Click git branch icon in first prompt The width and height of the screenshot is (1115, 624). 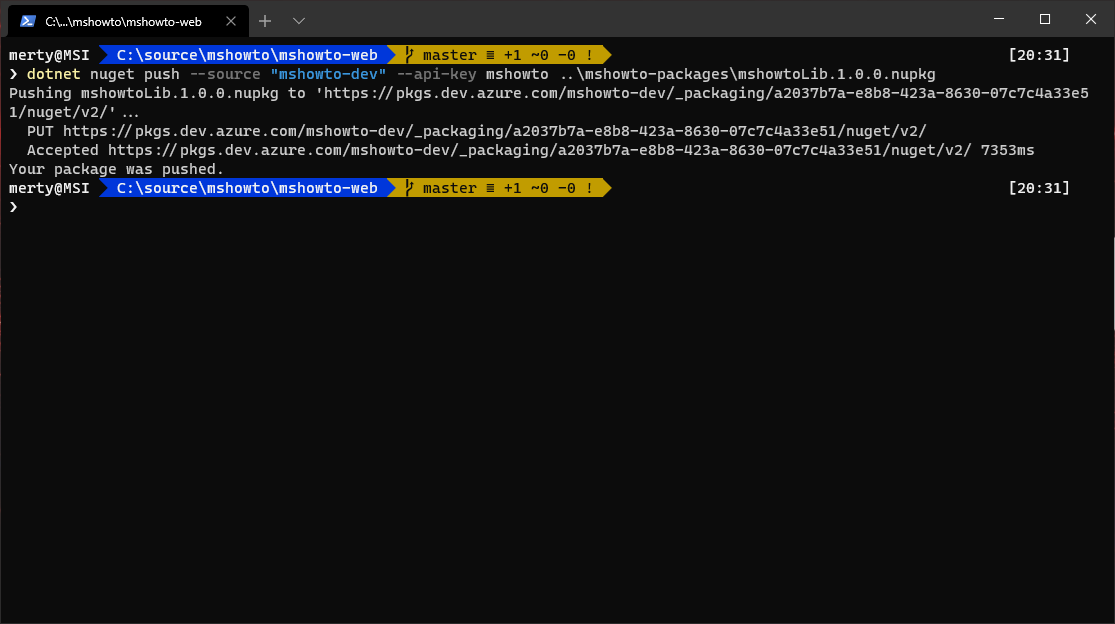[x=408, y=55]
